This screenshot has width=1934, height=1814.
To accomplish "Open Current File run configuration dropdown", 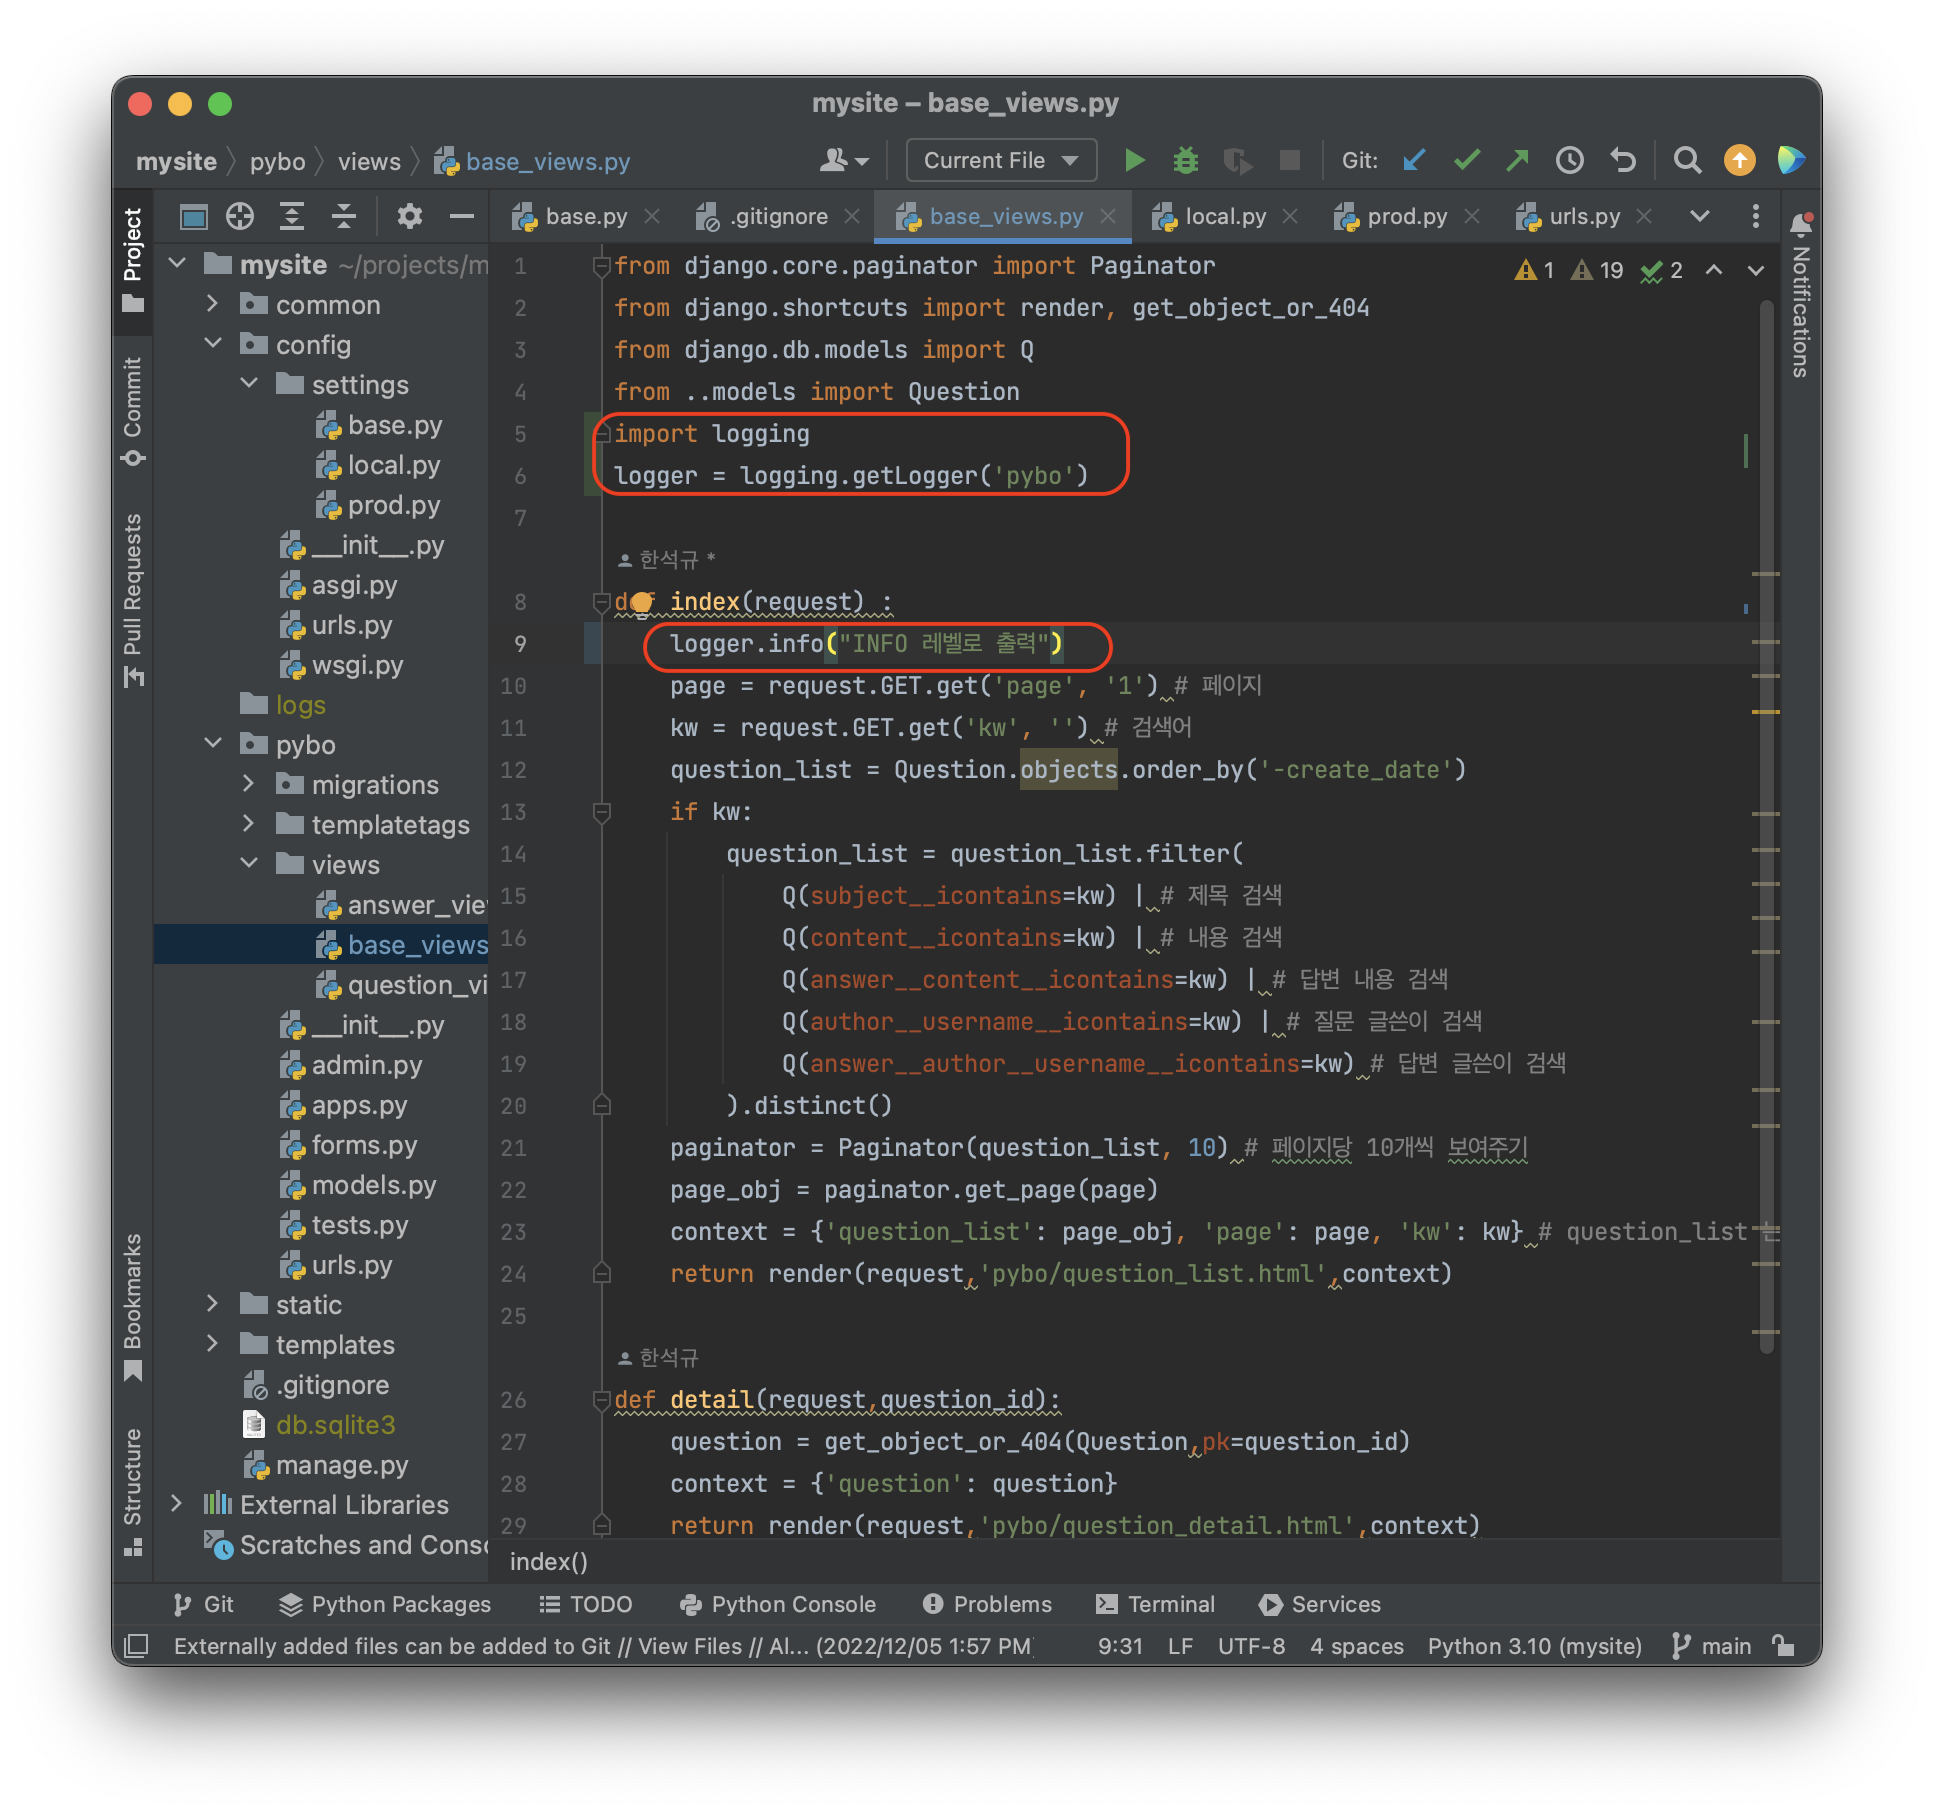I will [x=1000, y=160].
